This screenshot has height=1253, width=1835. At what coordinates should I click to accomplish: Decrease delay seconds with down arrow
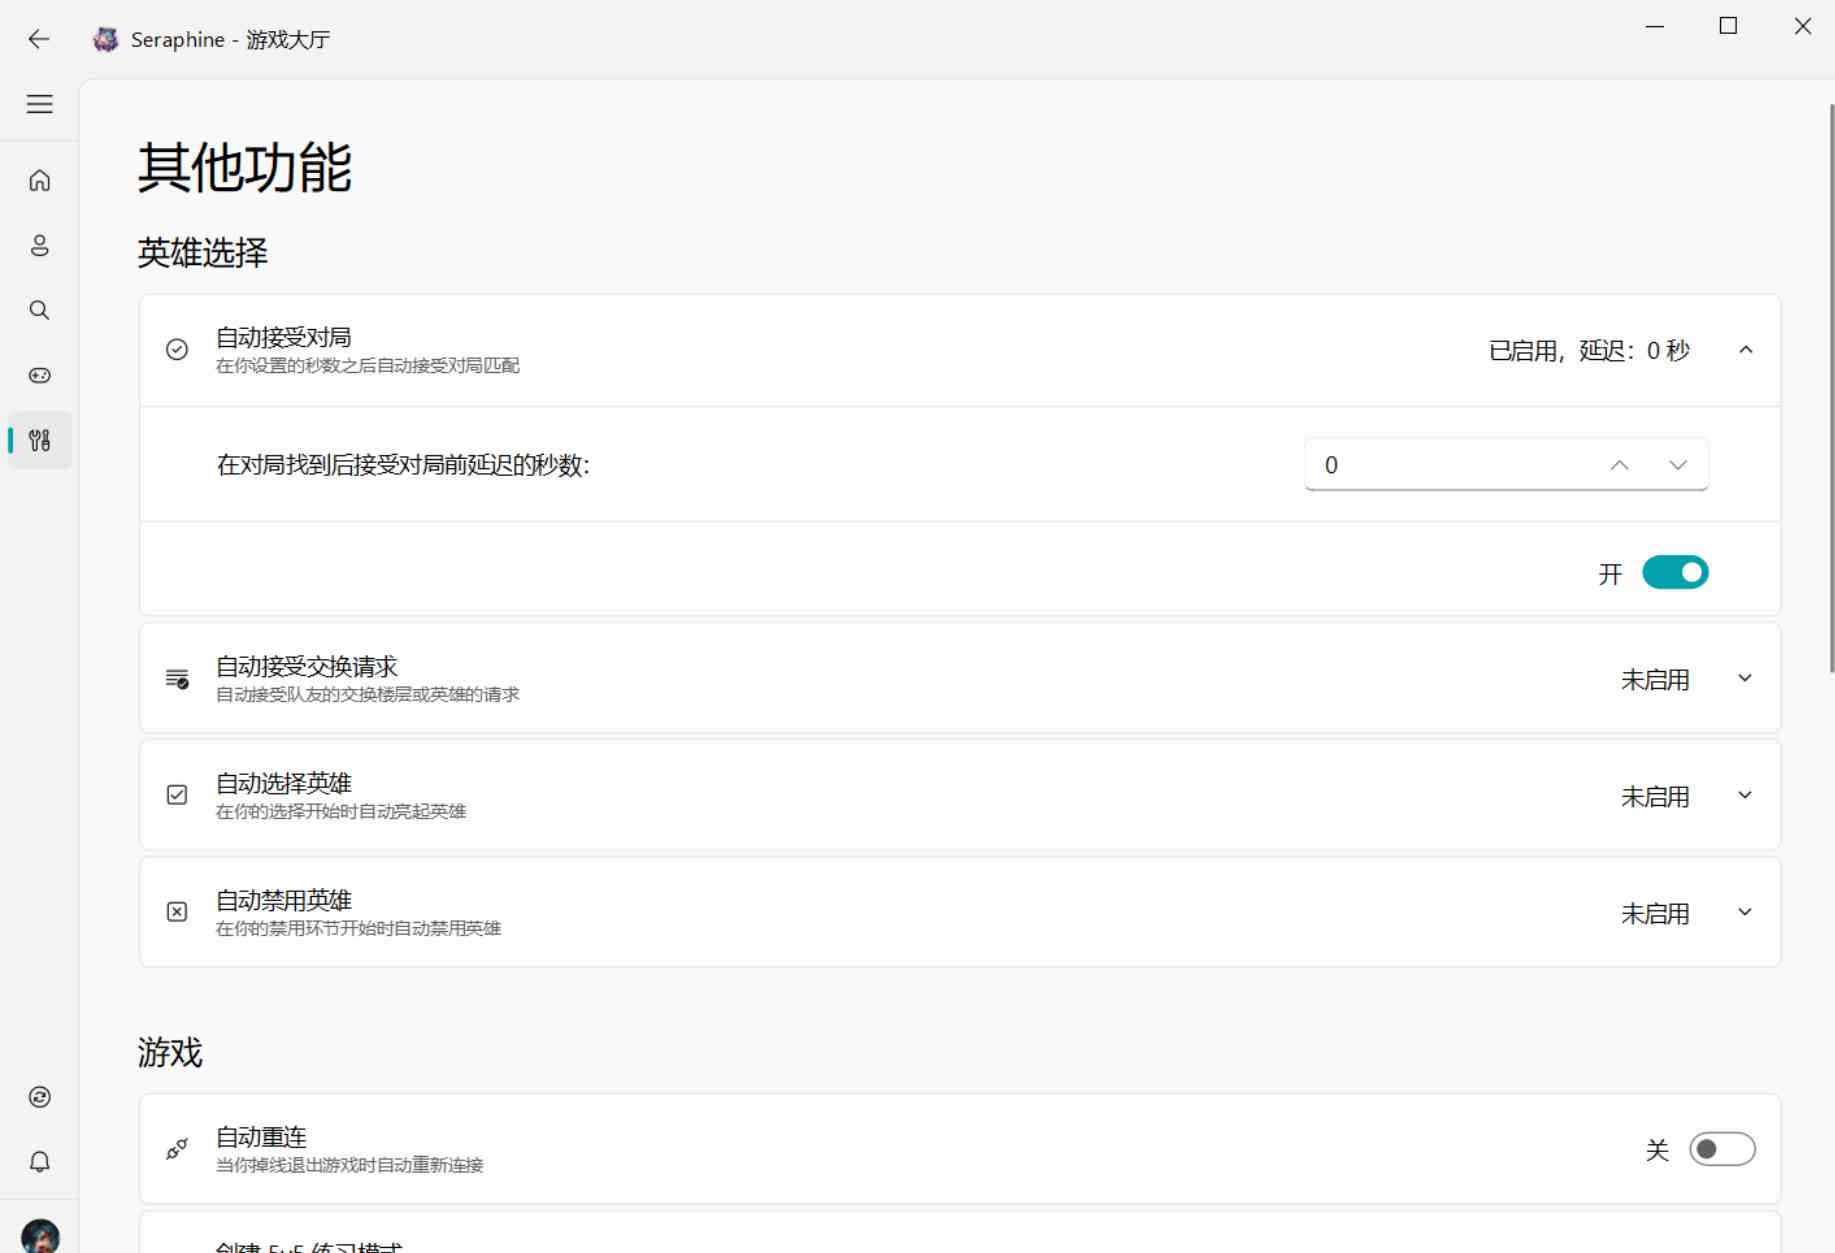1678,465
